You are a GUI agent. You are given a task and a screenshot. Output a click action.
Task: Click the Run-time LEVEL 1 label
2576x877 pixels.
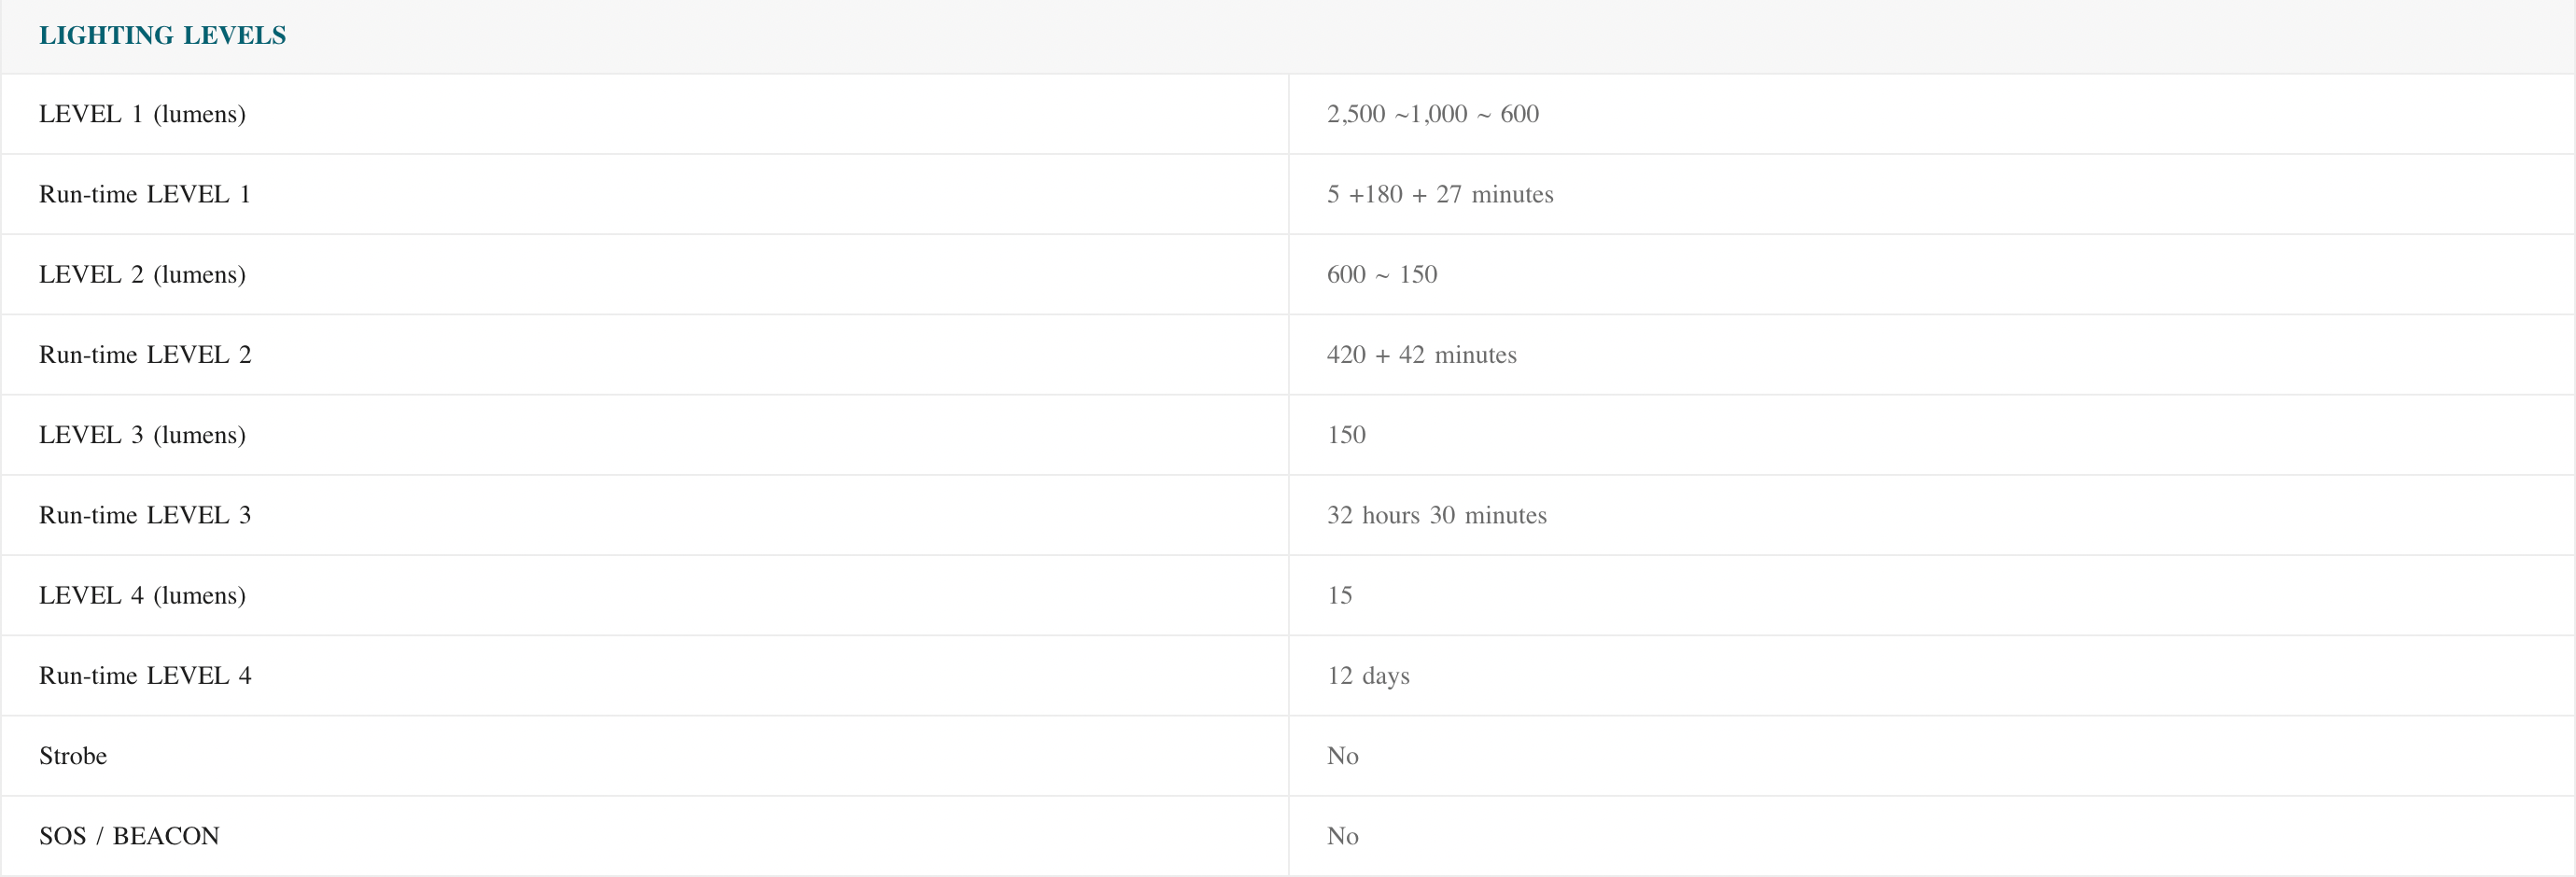(x=145, y=194)
